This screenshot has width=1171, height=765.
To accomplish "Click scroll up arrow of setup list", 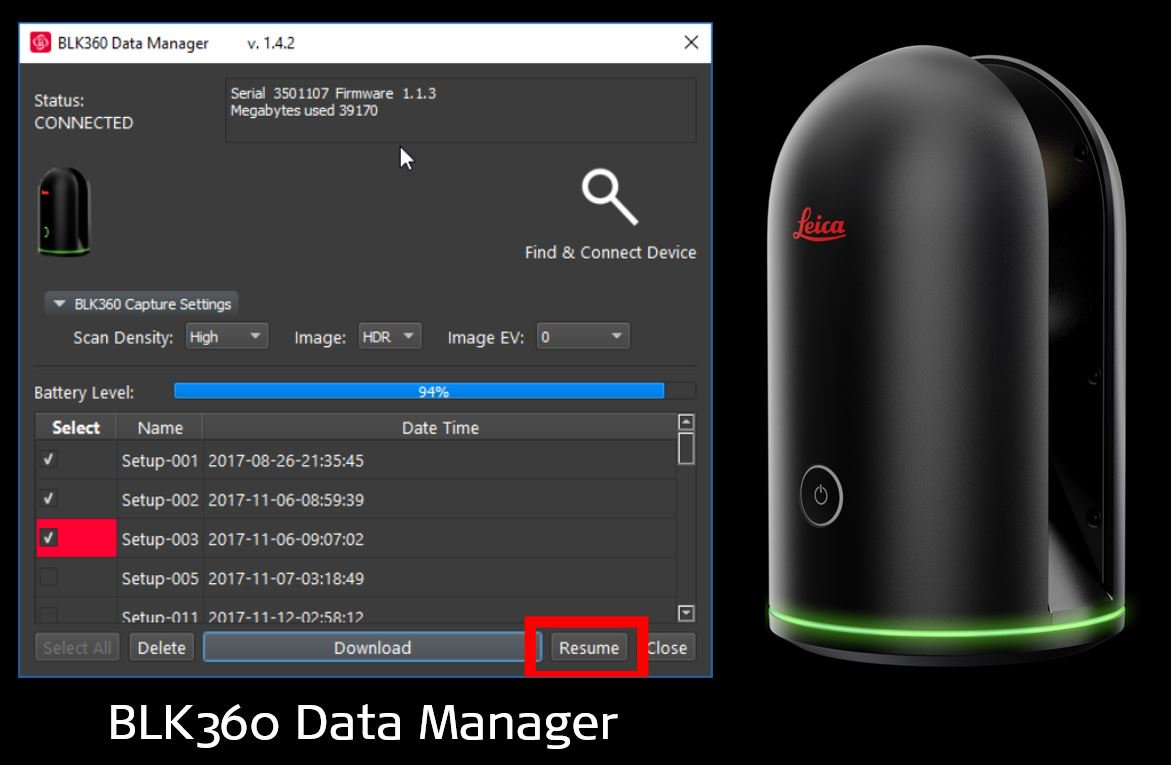I will [x=686, y=422].
